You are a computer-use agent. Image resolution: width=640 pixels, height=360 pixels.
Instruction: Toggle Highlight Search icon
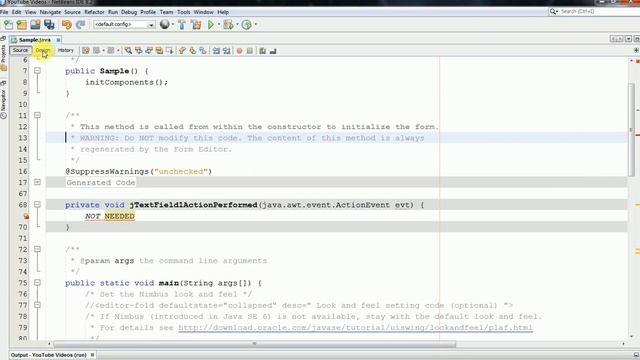point(159,51)
